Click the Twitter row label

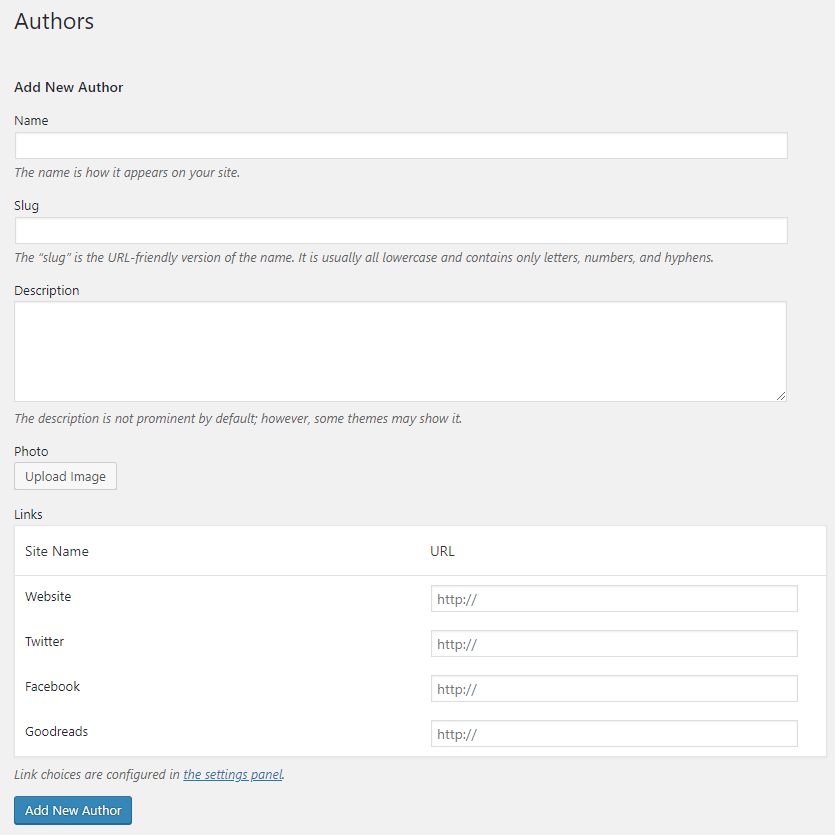click(x=44, y=642)
